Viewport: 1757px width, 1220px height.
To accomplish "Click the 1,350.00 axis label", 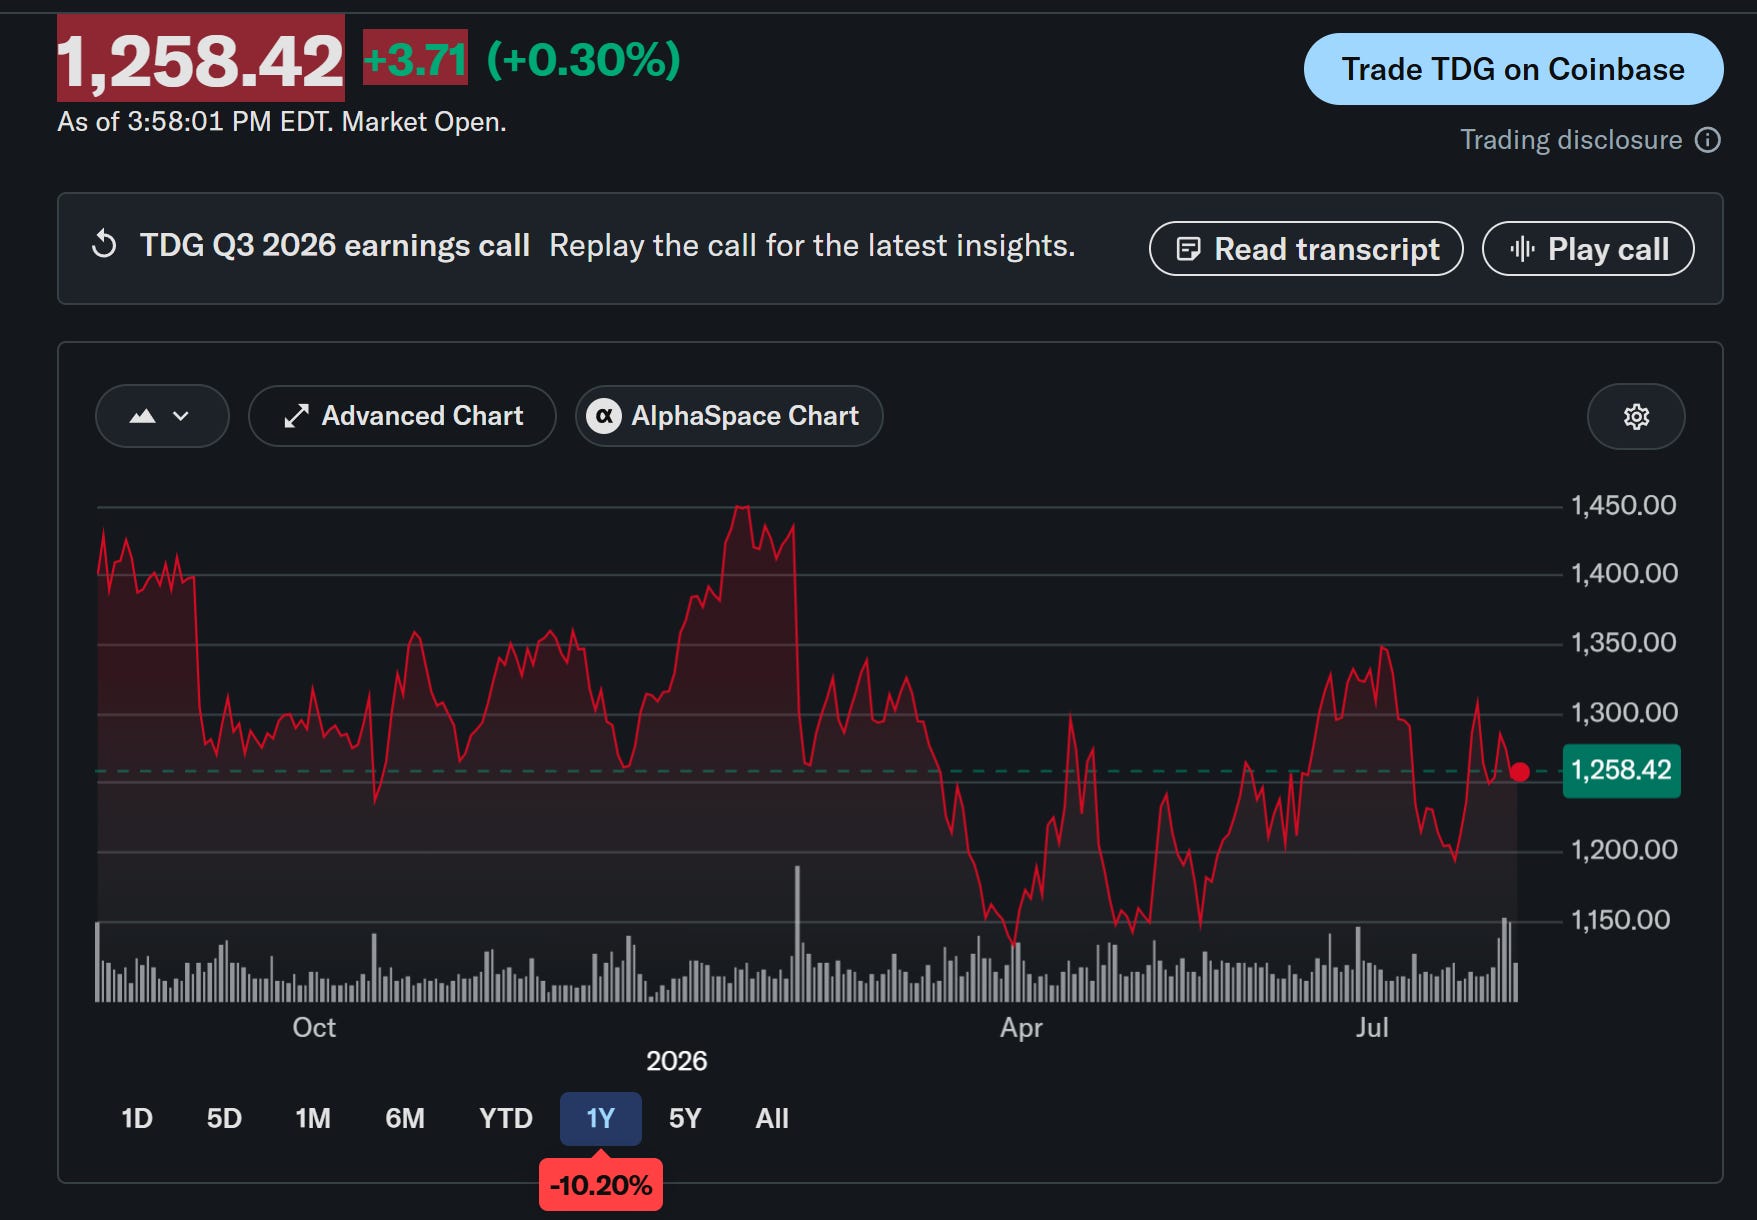I will (1624, 643).
